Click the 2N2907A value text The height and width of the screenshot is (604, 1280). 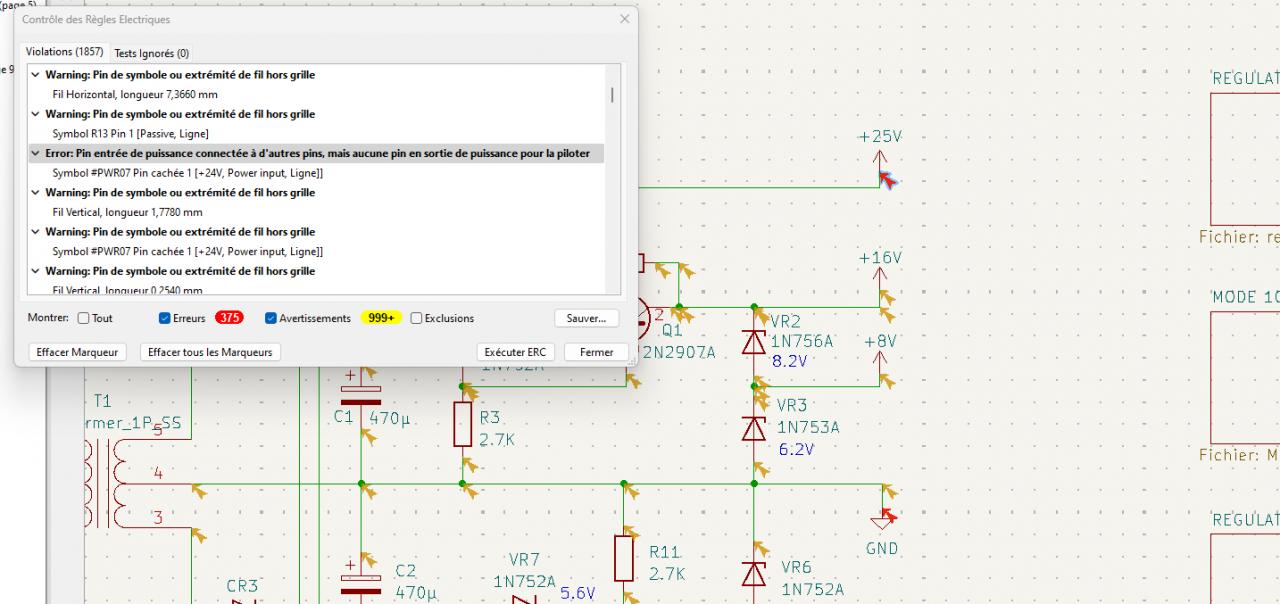point(679,352)
